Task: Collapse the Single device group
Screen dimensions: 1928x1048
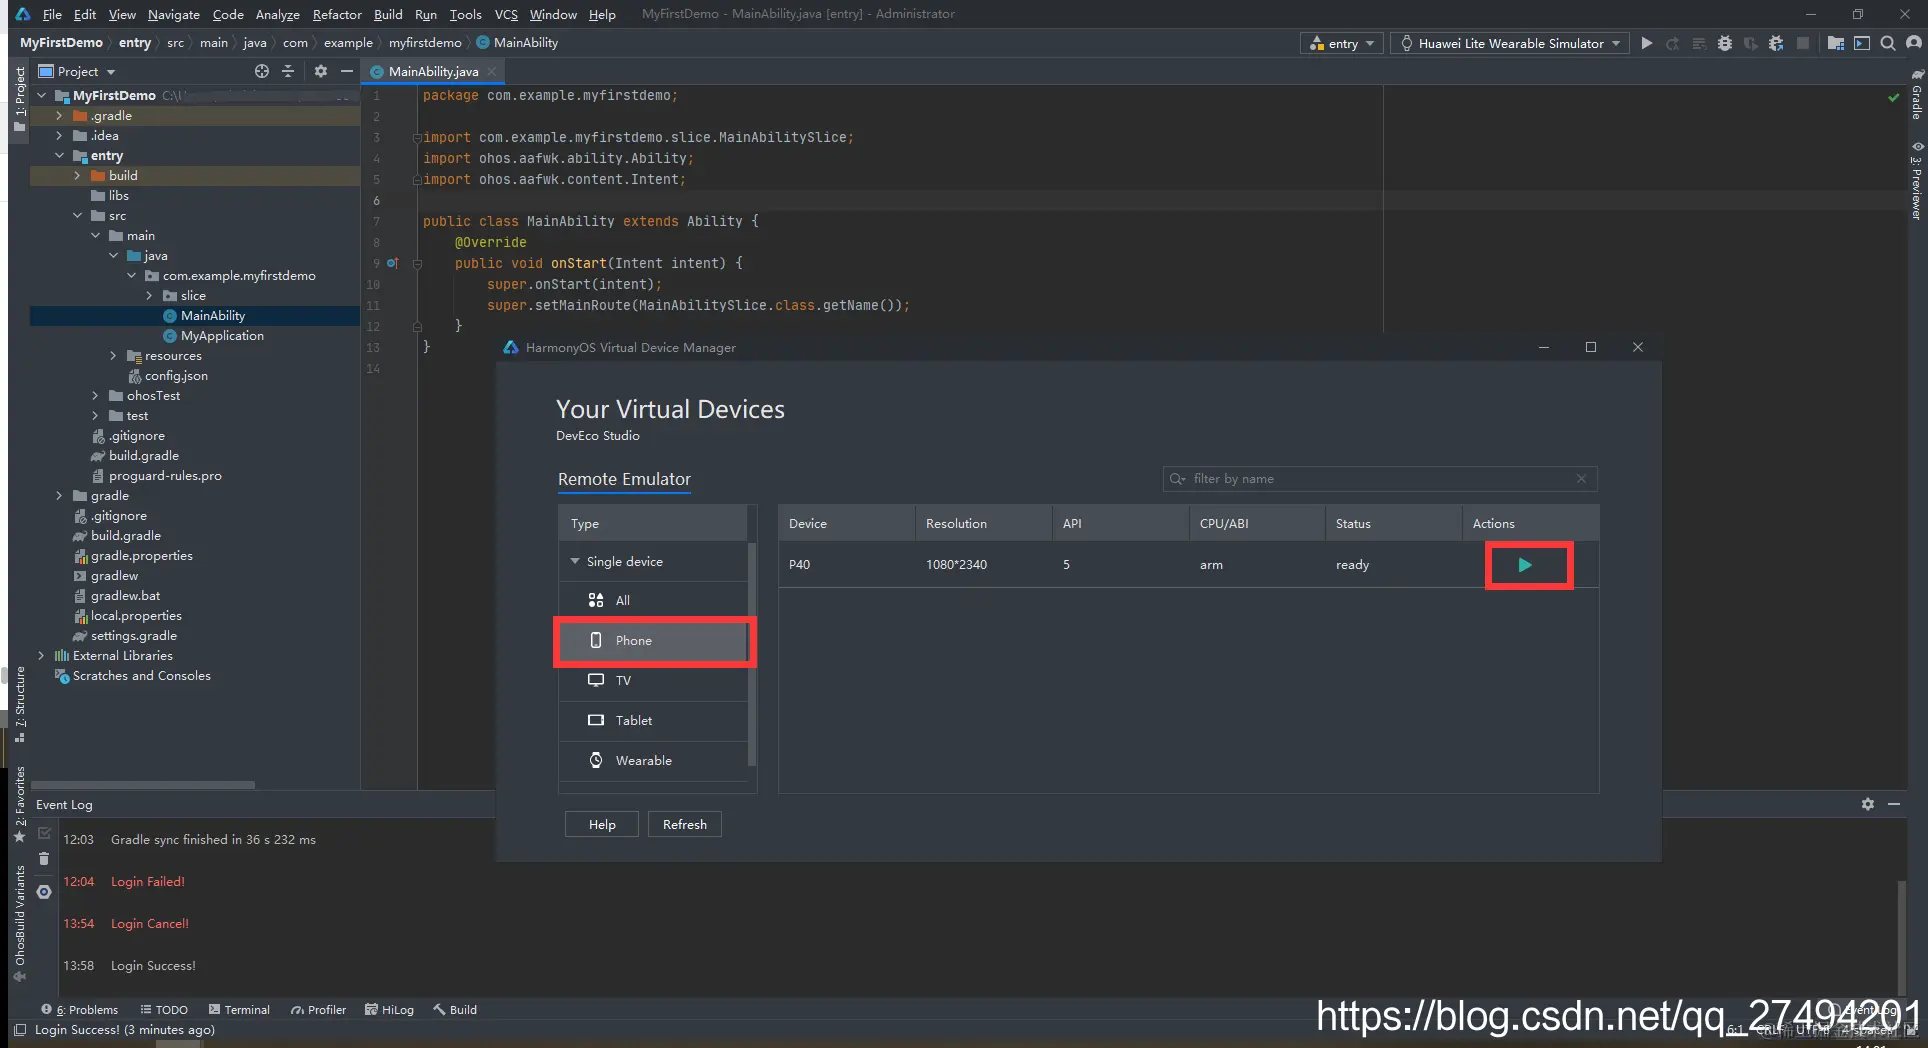Action: pos(575,561)
